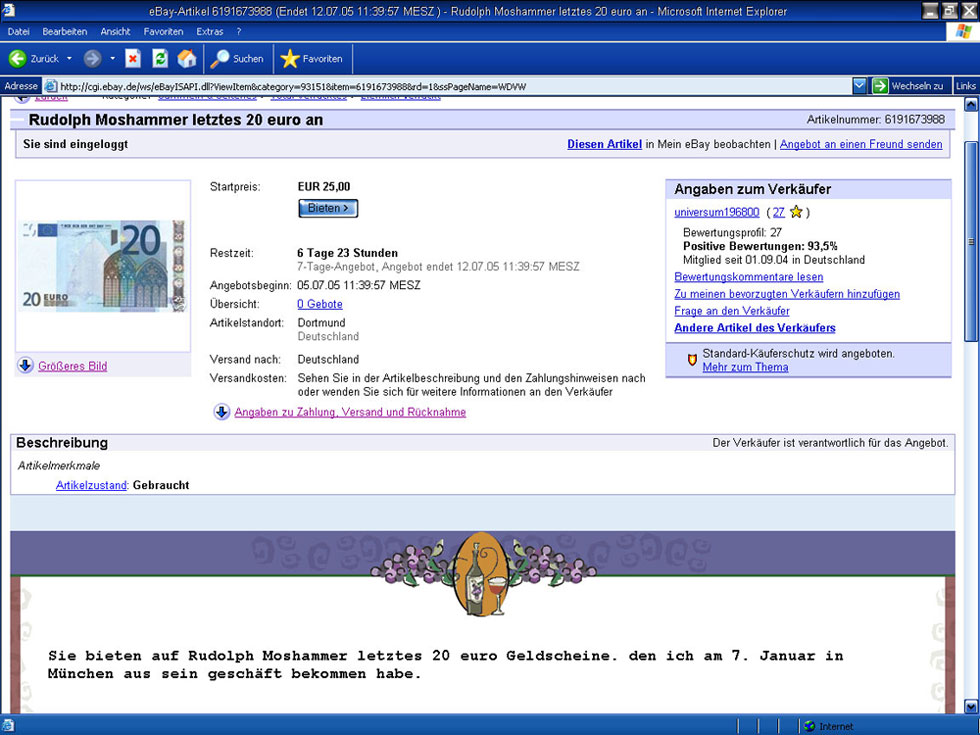The height and width of the screenshot is (735, 980).
Task: Click the forward navigation arrow icon
Action: click(92, 59)
